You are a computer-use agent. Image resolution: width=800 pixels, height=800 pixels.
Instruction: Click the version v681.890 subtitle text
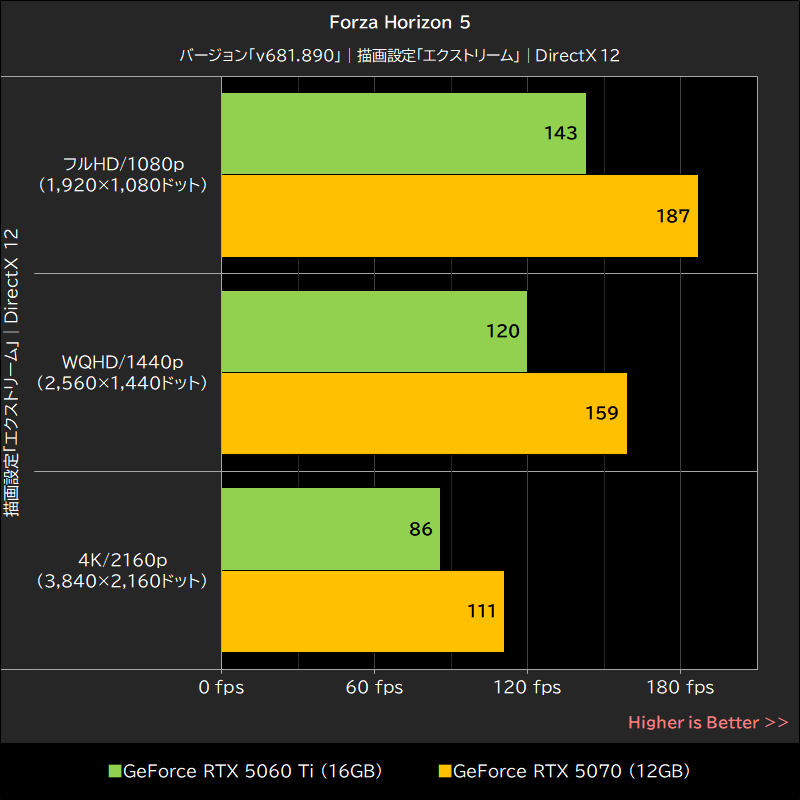tap(399, 55)
